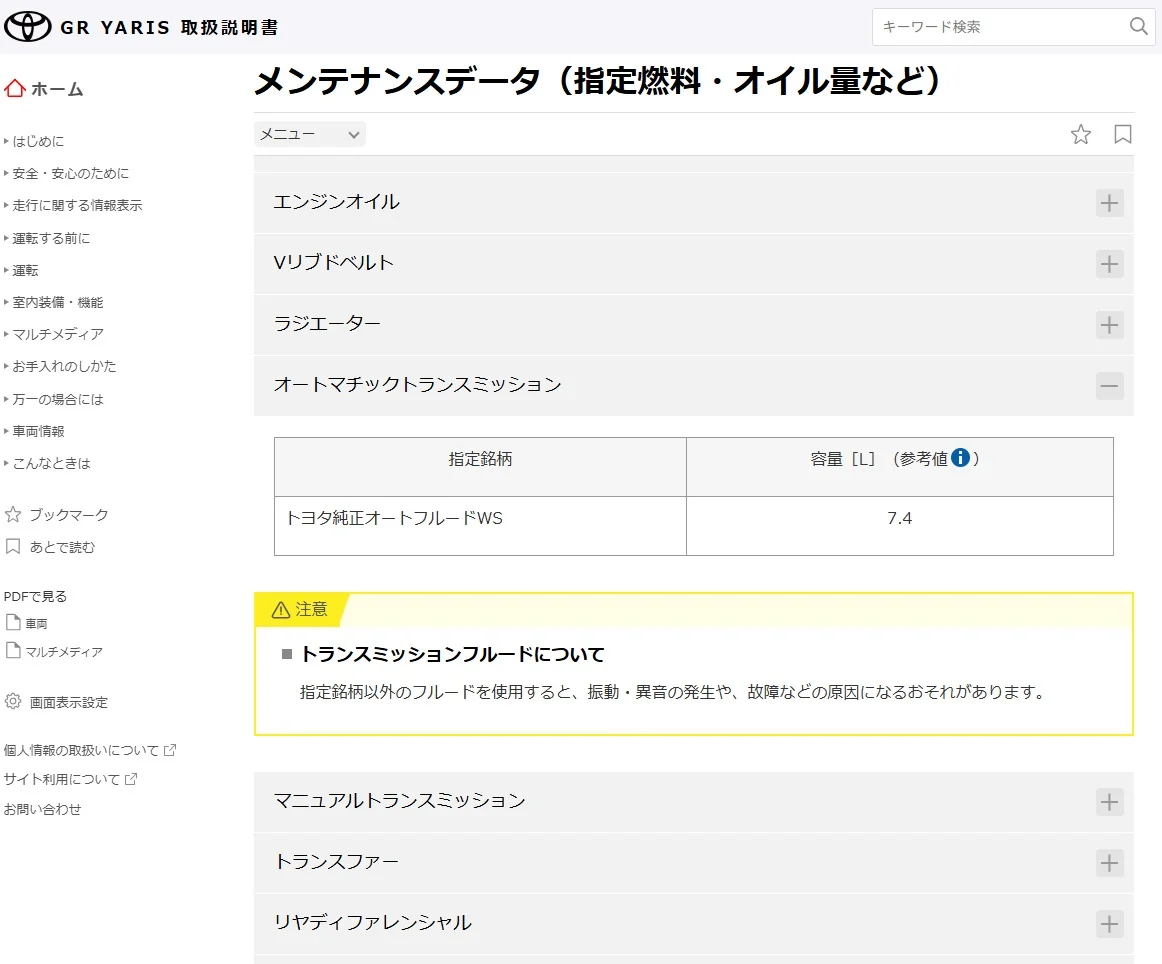Open ブックマーク in the sidebar
1162x964 pixels.
point(56,514)
